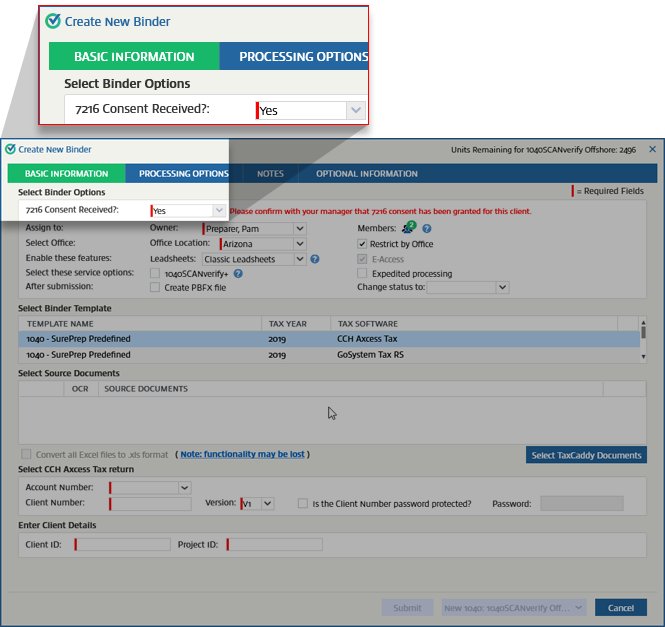
Task: Open the Account Number dropdown
Action: click(x=184, y=488)
